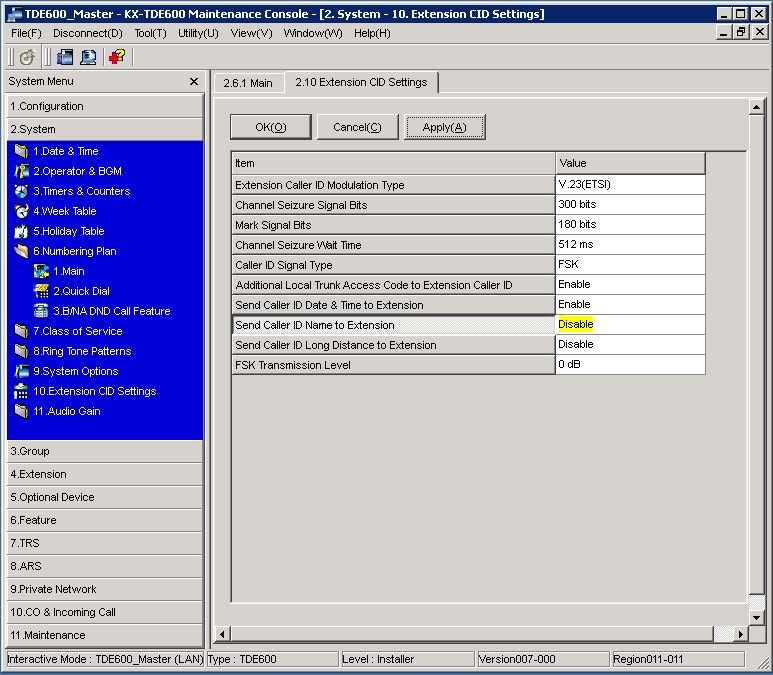The width and height of the screenshot is (773, 675).
Task: Open the B/NA DND Call Feature icon
Action: 41,311
